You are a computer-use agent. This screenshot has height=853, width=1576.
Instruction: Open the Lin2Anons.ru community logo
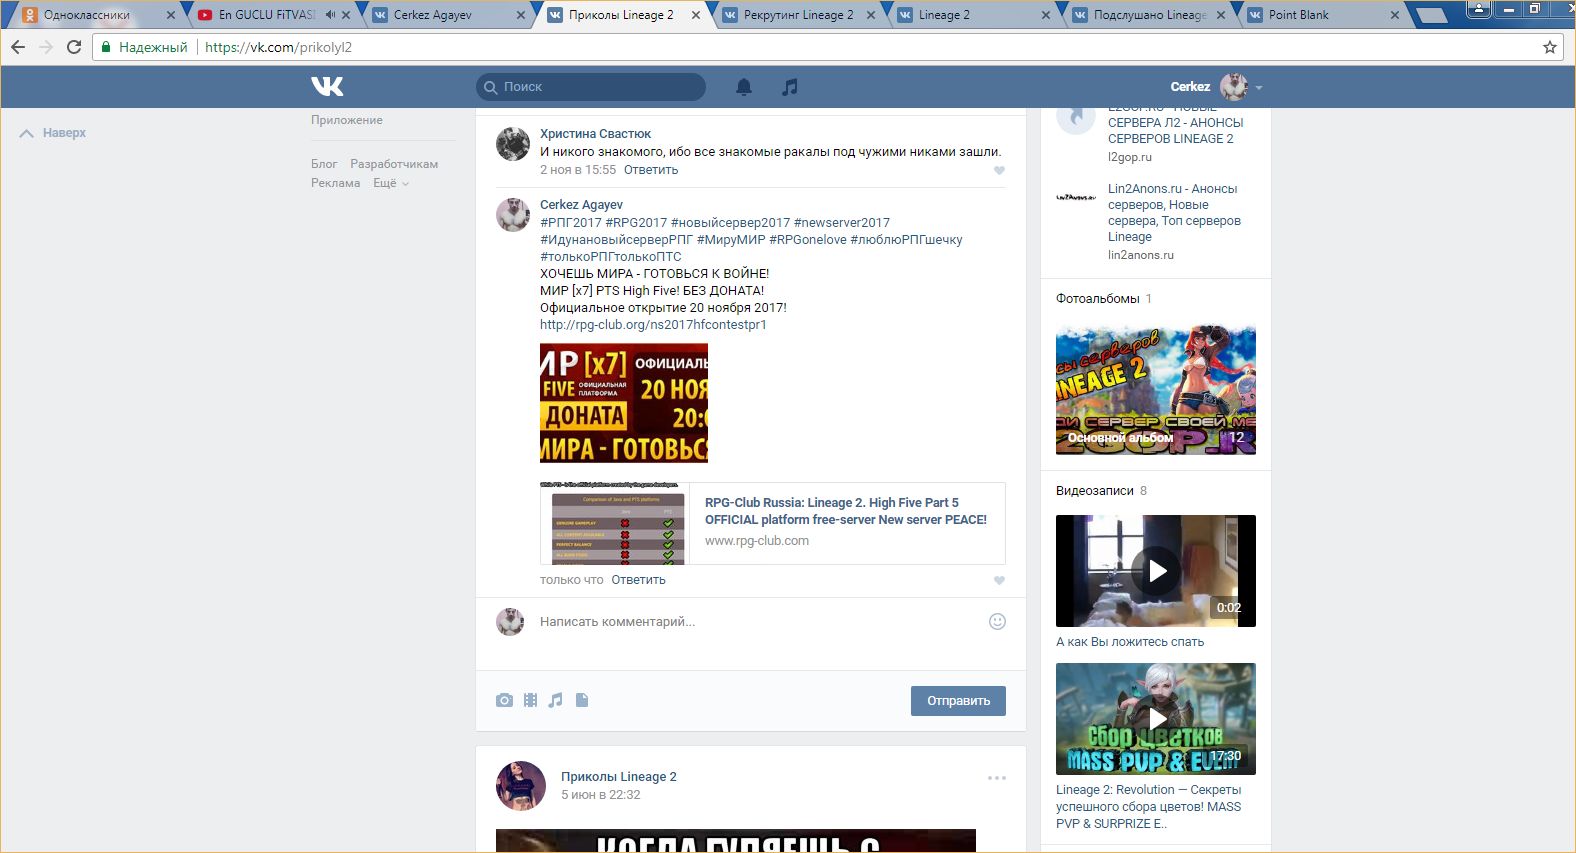[1076, 198]
